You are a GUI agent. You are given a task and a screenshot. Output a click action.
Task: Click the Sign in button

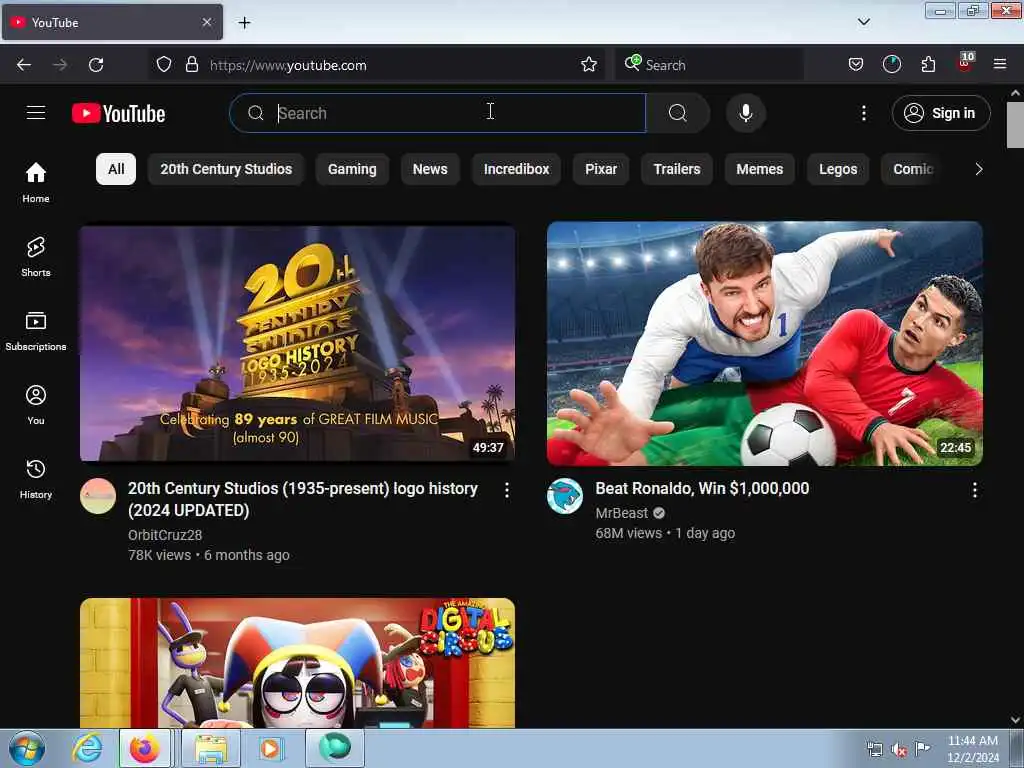coord(941,113)
